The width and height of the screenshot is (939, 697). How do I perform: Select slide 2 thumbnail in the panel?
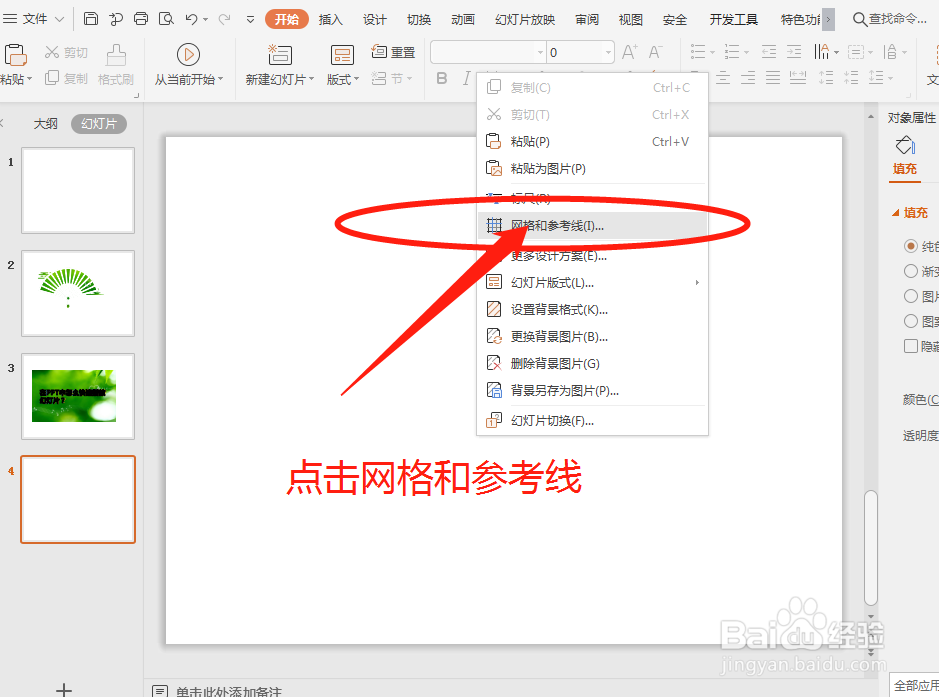[78, 292]
